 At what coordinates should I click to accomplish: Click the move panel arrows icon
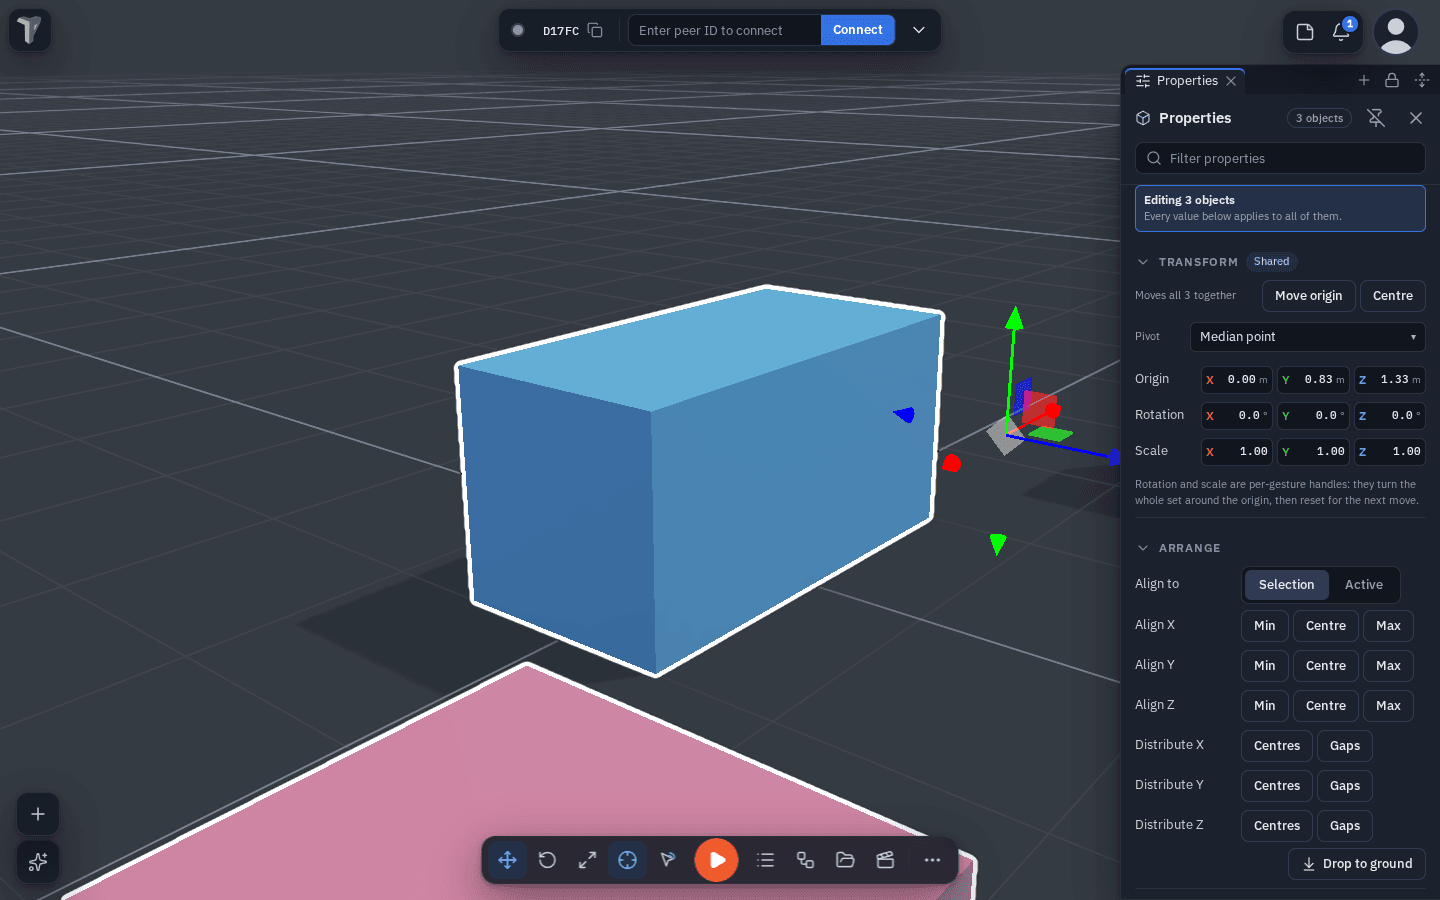[x=1422, y=80]
